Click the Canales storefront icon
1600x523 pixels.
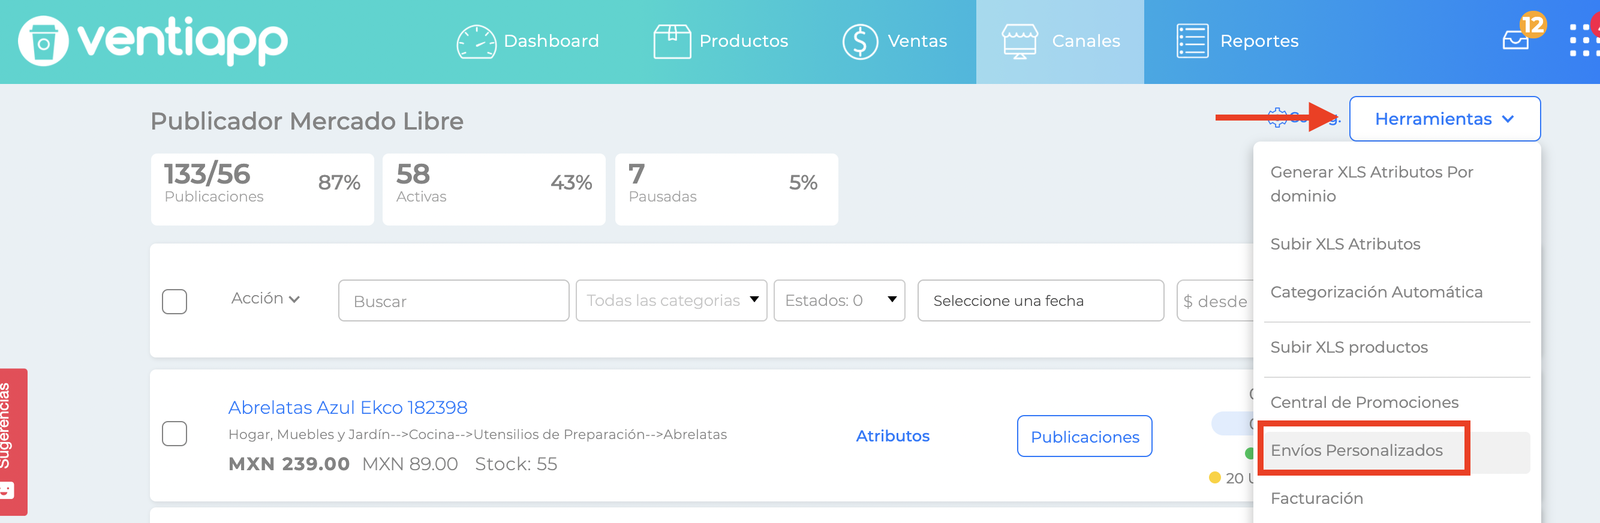1020,41
